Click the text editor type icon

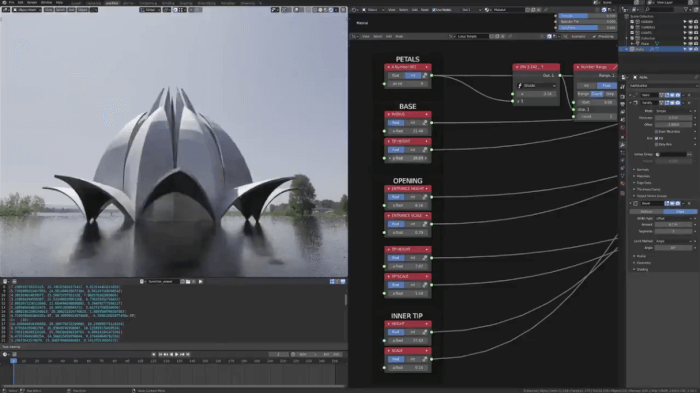(x=5, y=282)
